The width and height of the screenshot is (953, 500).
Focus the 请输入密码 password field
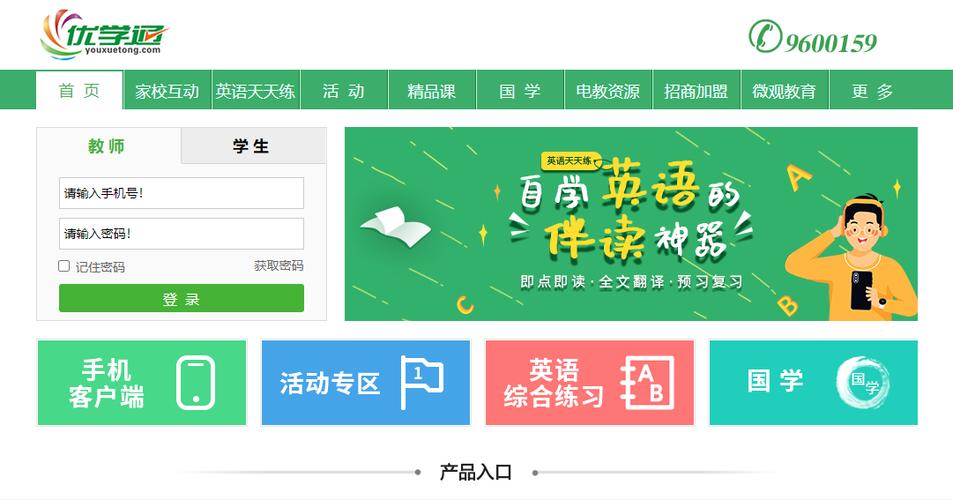point(181,234)
